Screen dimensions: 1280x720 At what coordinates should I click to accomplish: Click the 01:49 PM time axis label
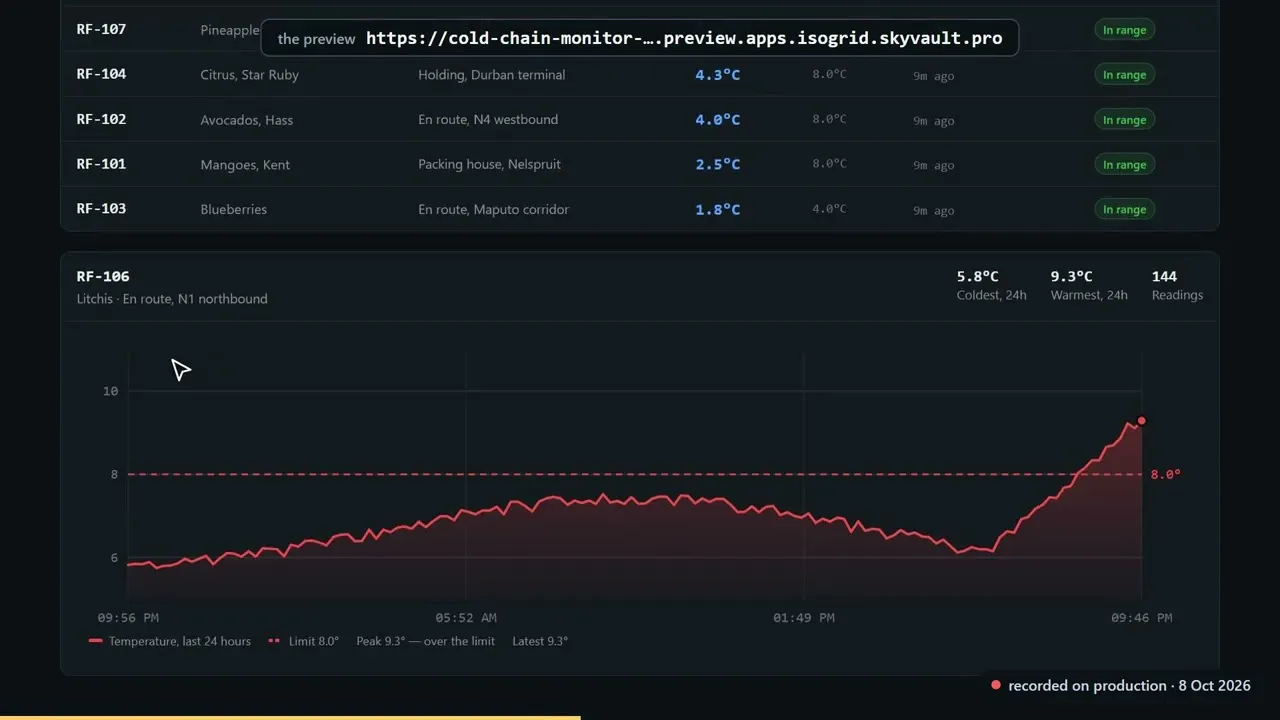coord(804,618)
